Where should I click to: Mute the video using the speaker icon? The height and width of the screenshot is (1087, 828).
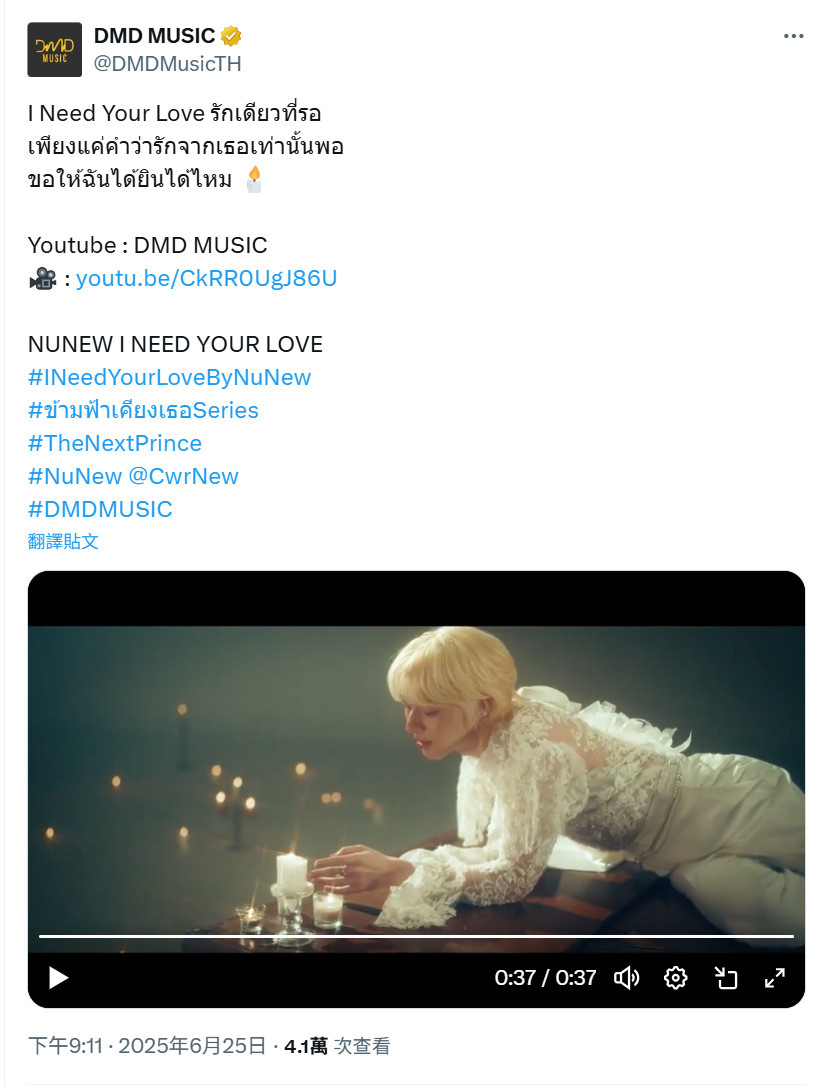[626, 977]
